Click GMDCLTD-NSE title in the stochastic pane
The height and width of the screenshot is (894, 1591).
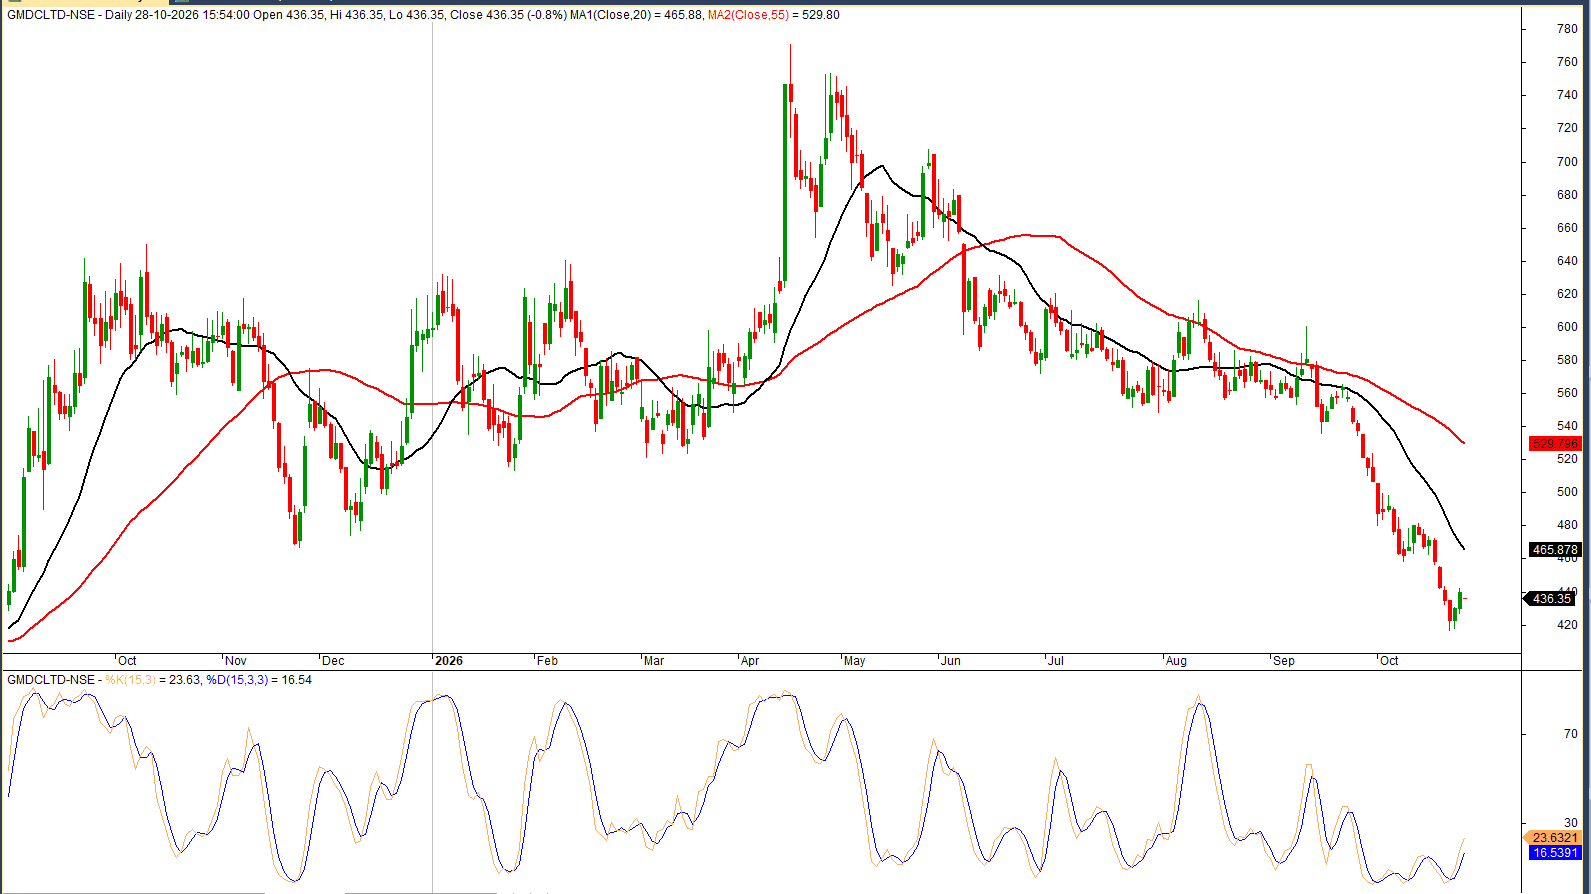51,680
